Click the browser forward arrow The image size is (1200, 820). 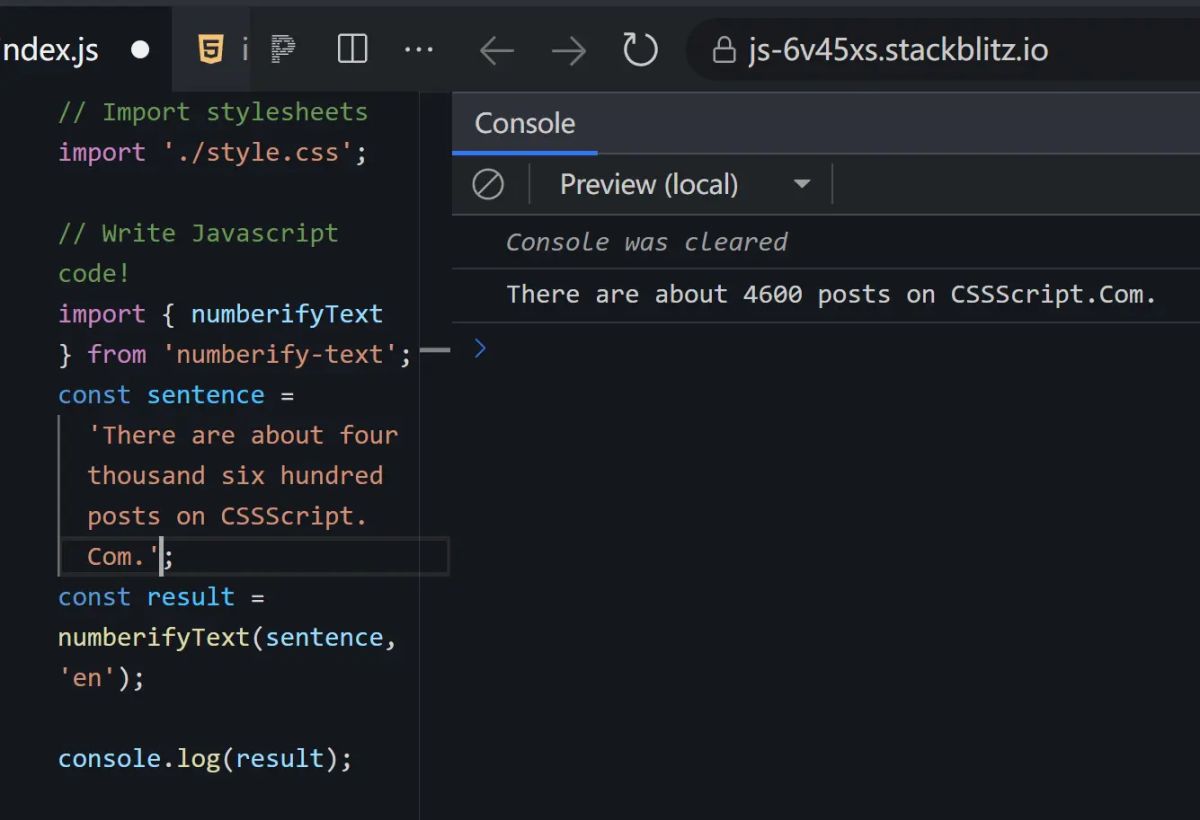pyautogui.click(x=568, y=48)
